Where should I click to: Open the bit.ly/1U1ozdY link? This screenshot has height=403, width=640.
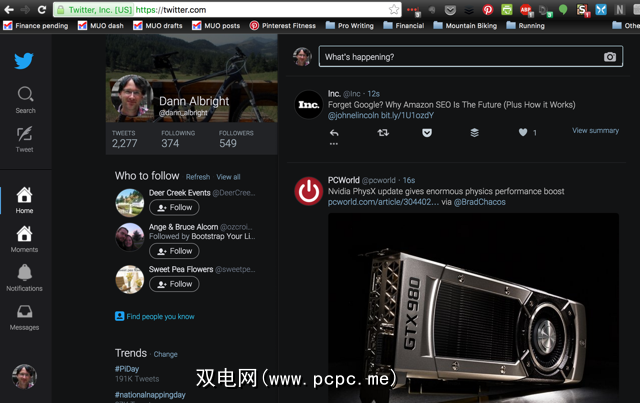pyautogui.click(x=407, y=116)
